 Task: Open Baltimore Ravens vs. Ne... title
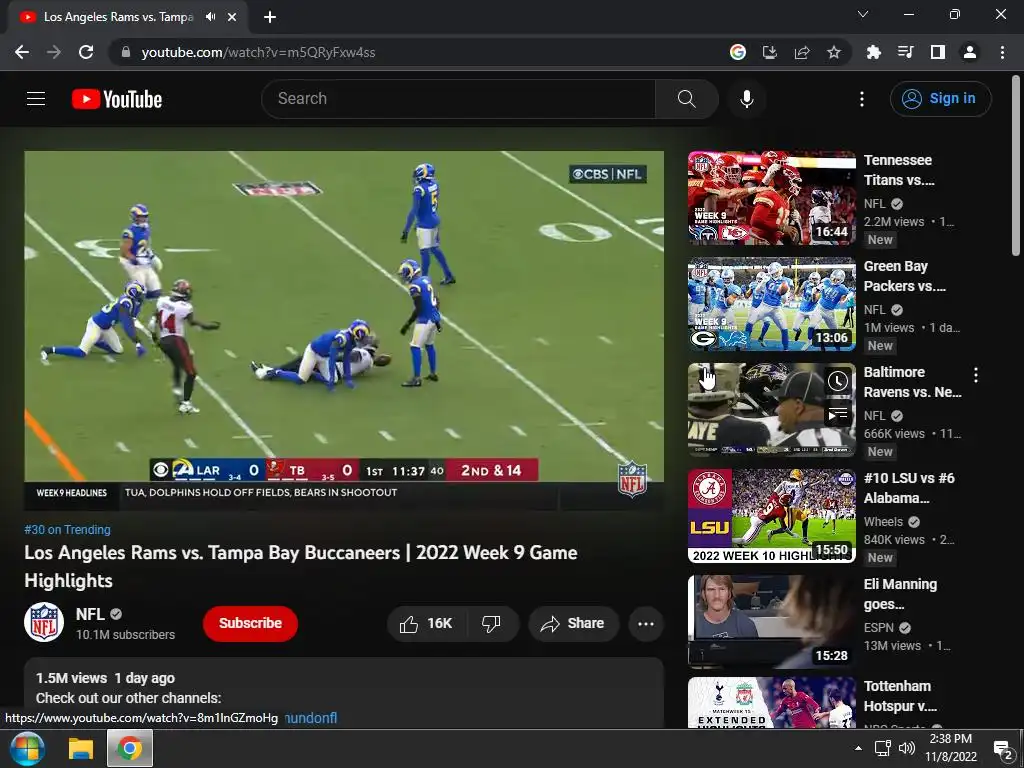tap(912, 382)
